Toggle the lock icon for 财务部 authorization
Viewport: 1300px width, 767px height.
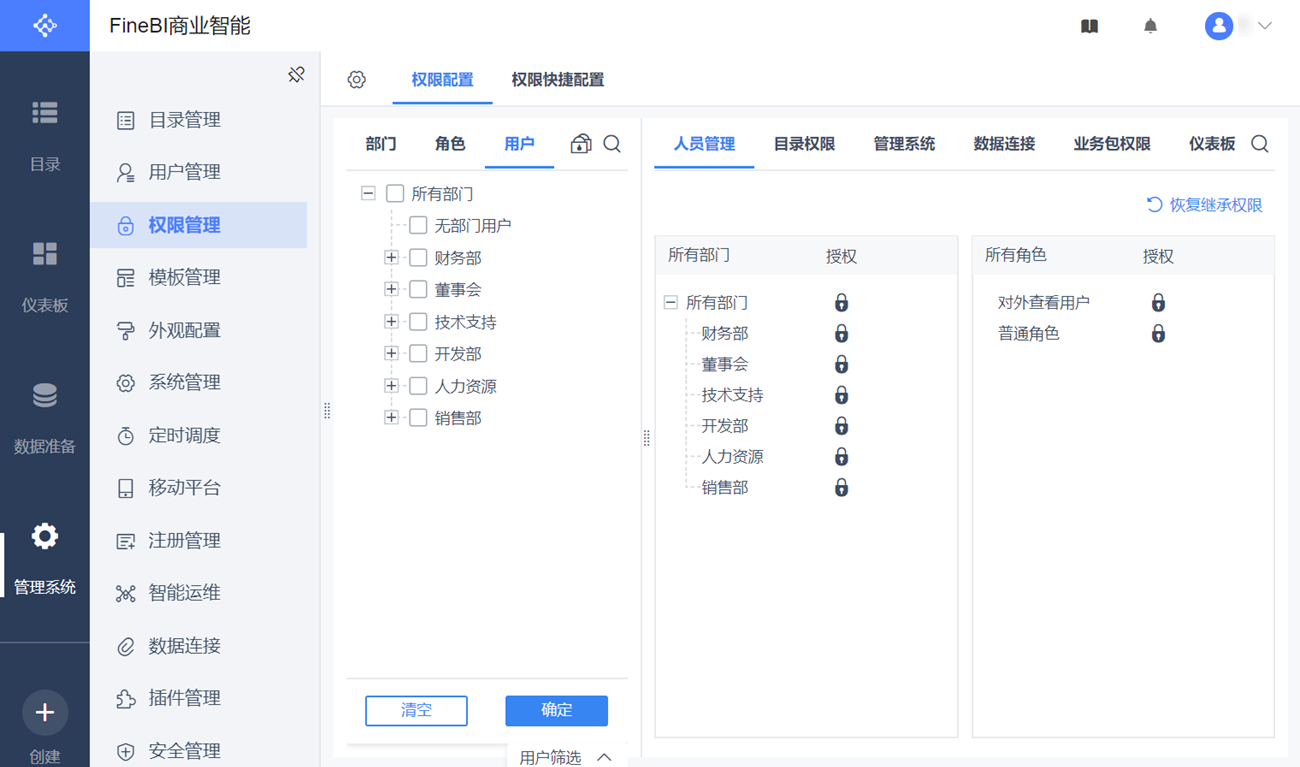(841, 333)
